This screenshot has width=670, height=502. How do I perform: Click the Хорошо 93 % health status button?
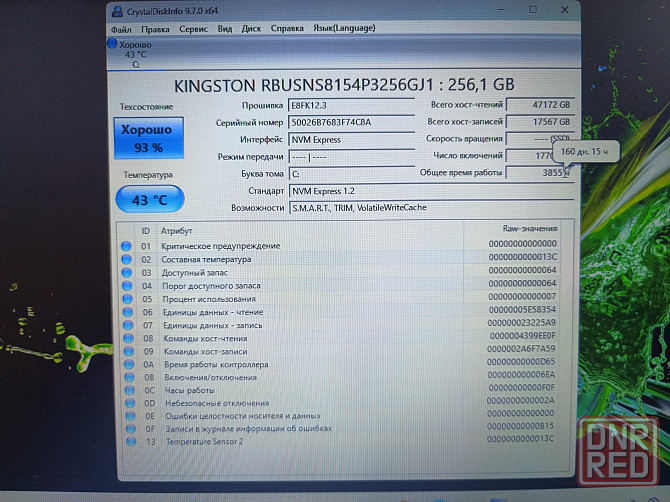coord(149,138)
